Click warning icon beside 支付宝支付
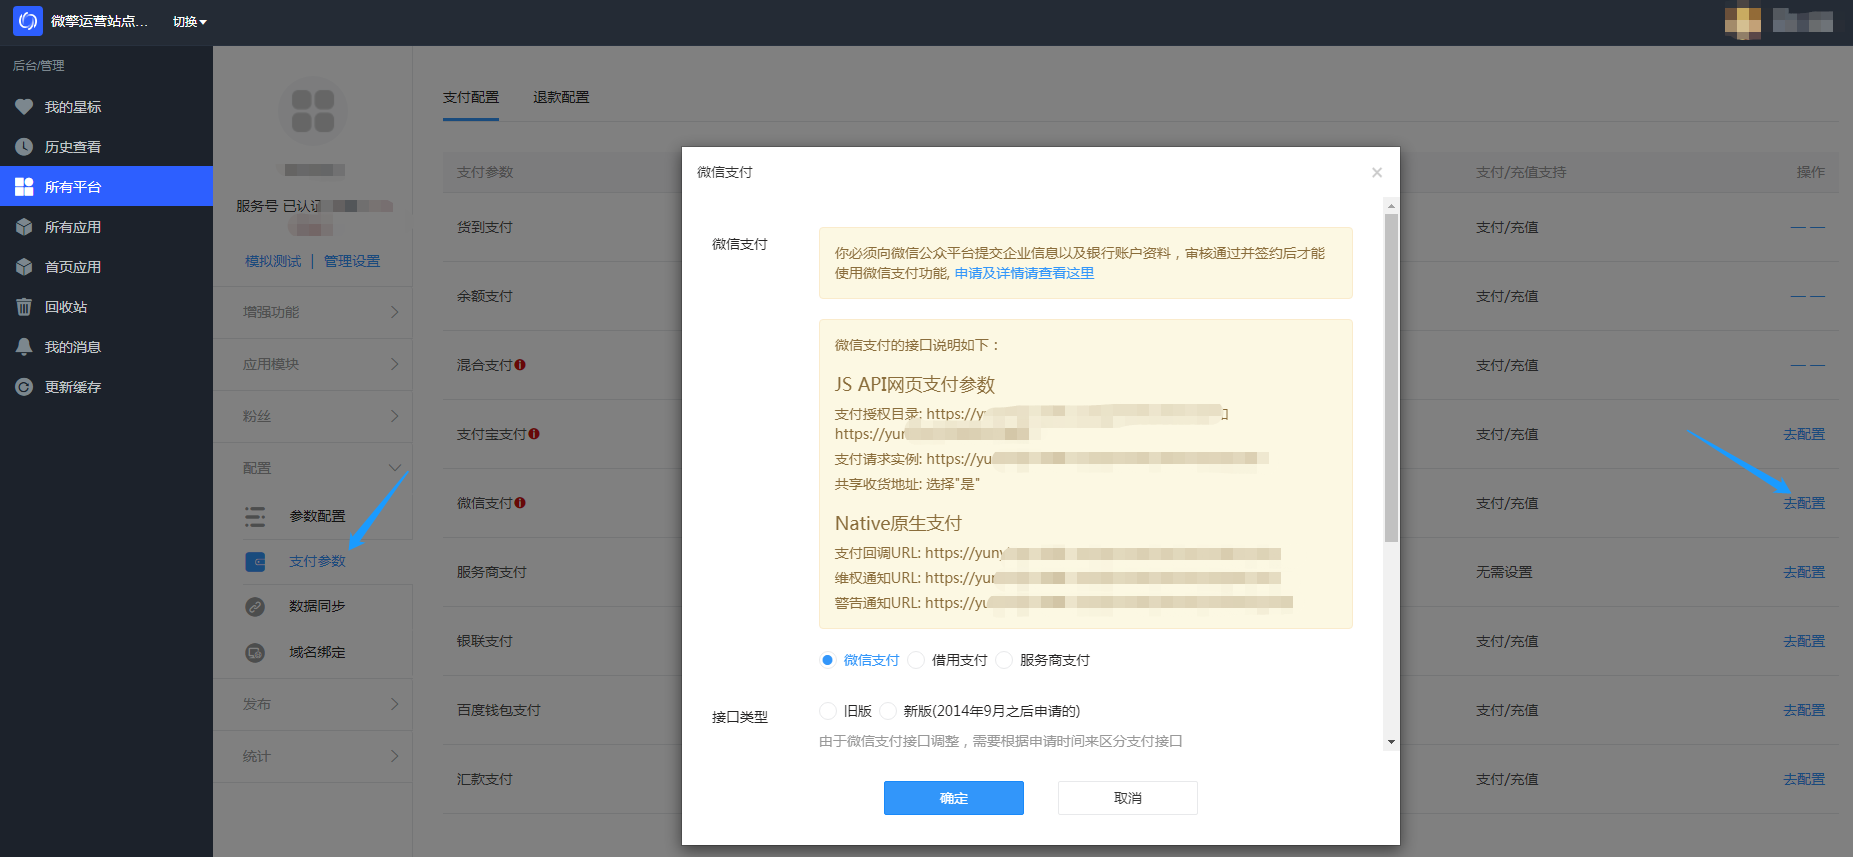This screenshot has height=857, width=1853. (534, 434)
